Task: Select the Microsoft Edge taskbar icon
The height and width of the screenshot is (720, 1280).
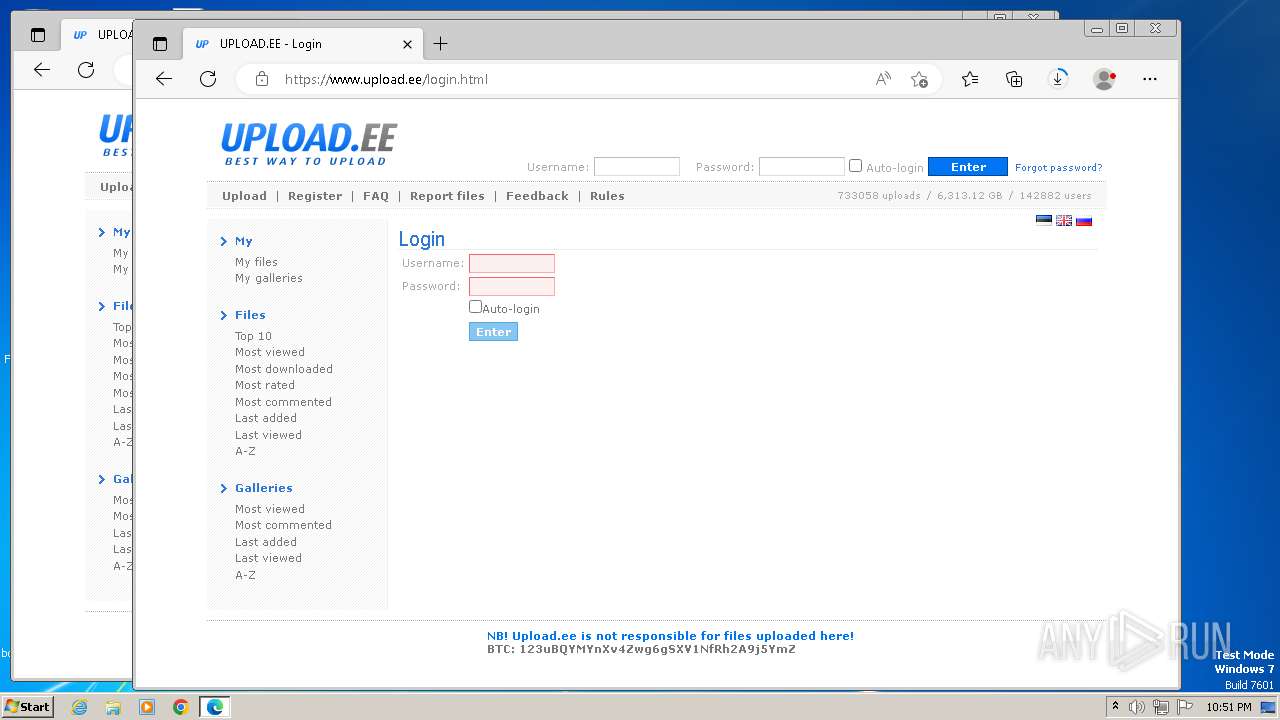Action: point(215,707)
